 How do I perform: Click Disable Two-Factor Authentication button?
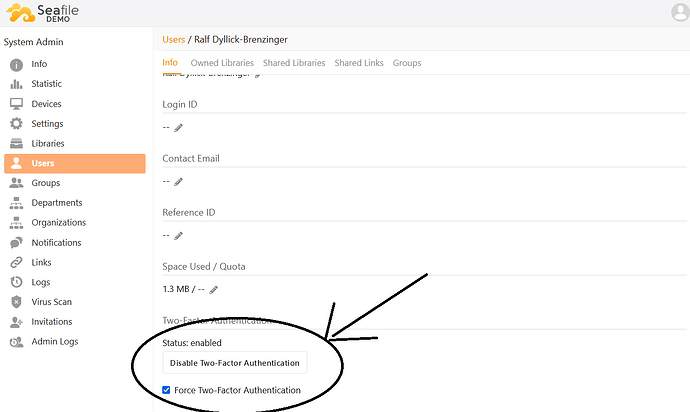235,363
